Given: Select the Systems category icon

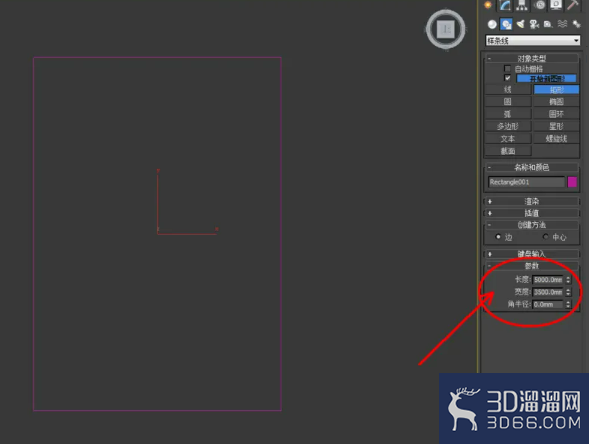Looking at the screenshot, I should coord(576,24).
